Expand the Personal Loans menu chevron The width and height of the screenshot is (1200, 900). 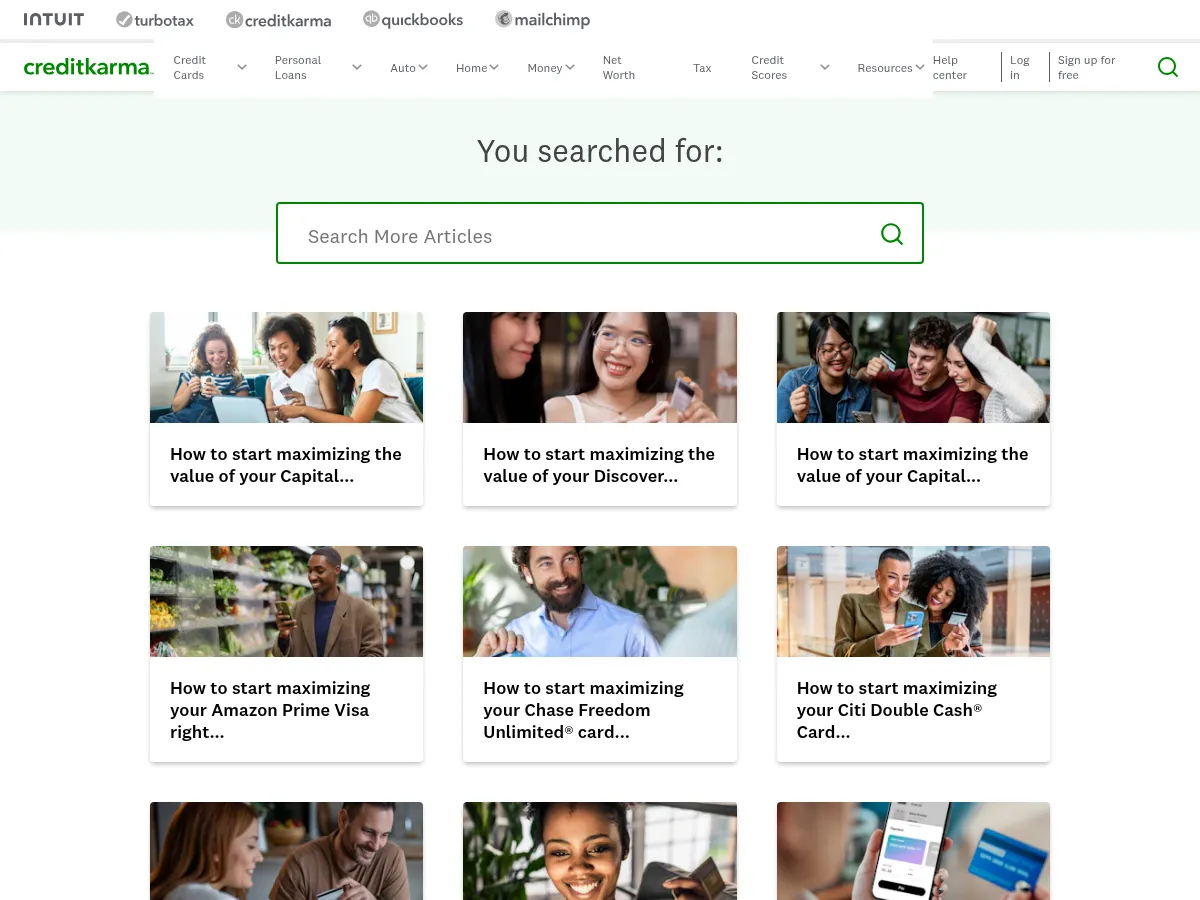pyautogui.click(x=356, y=67)
